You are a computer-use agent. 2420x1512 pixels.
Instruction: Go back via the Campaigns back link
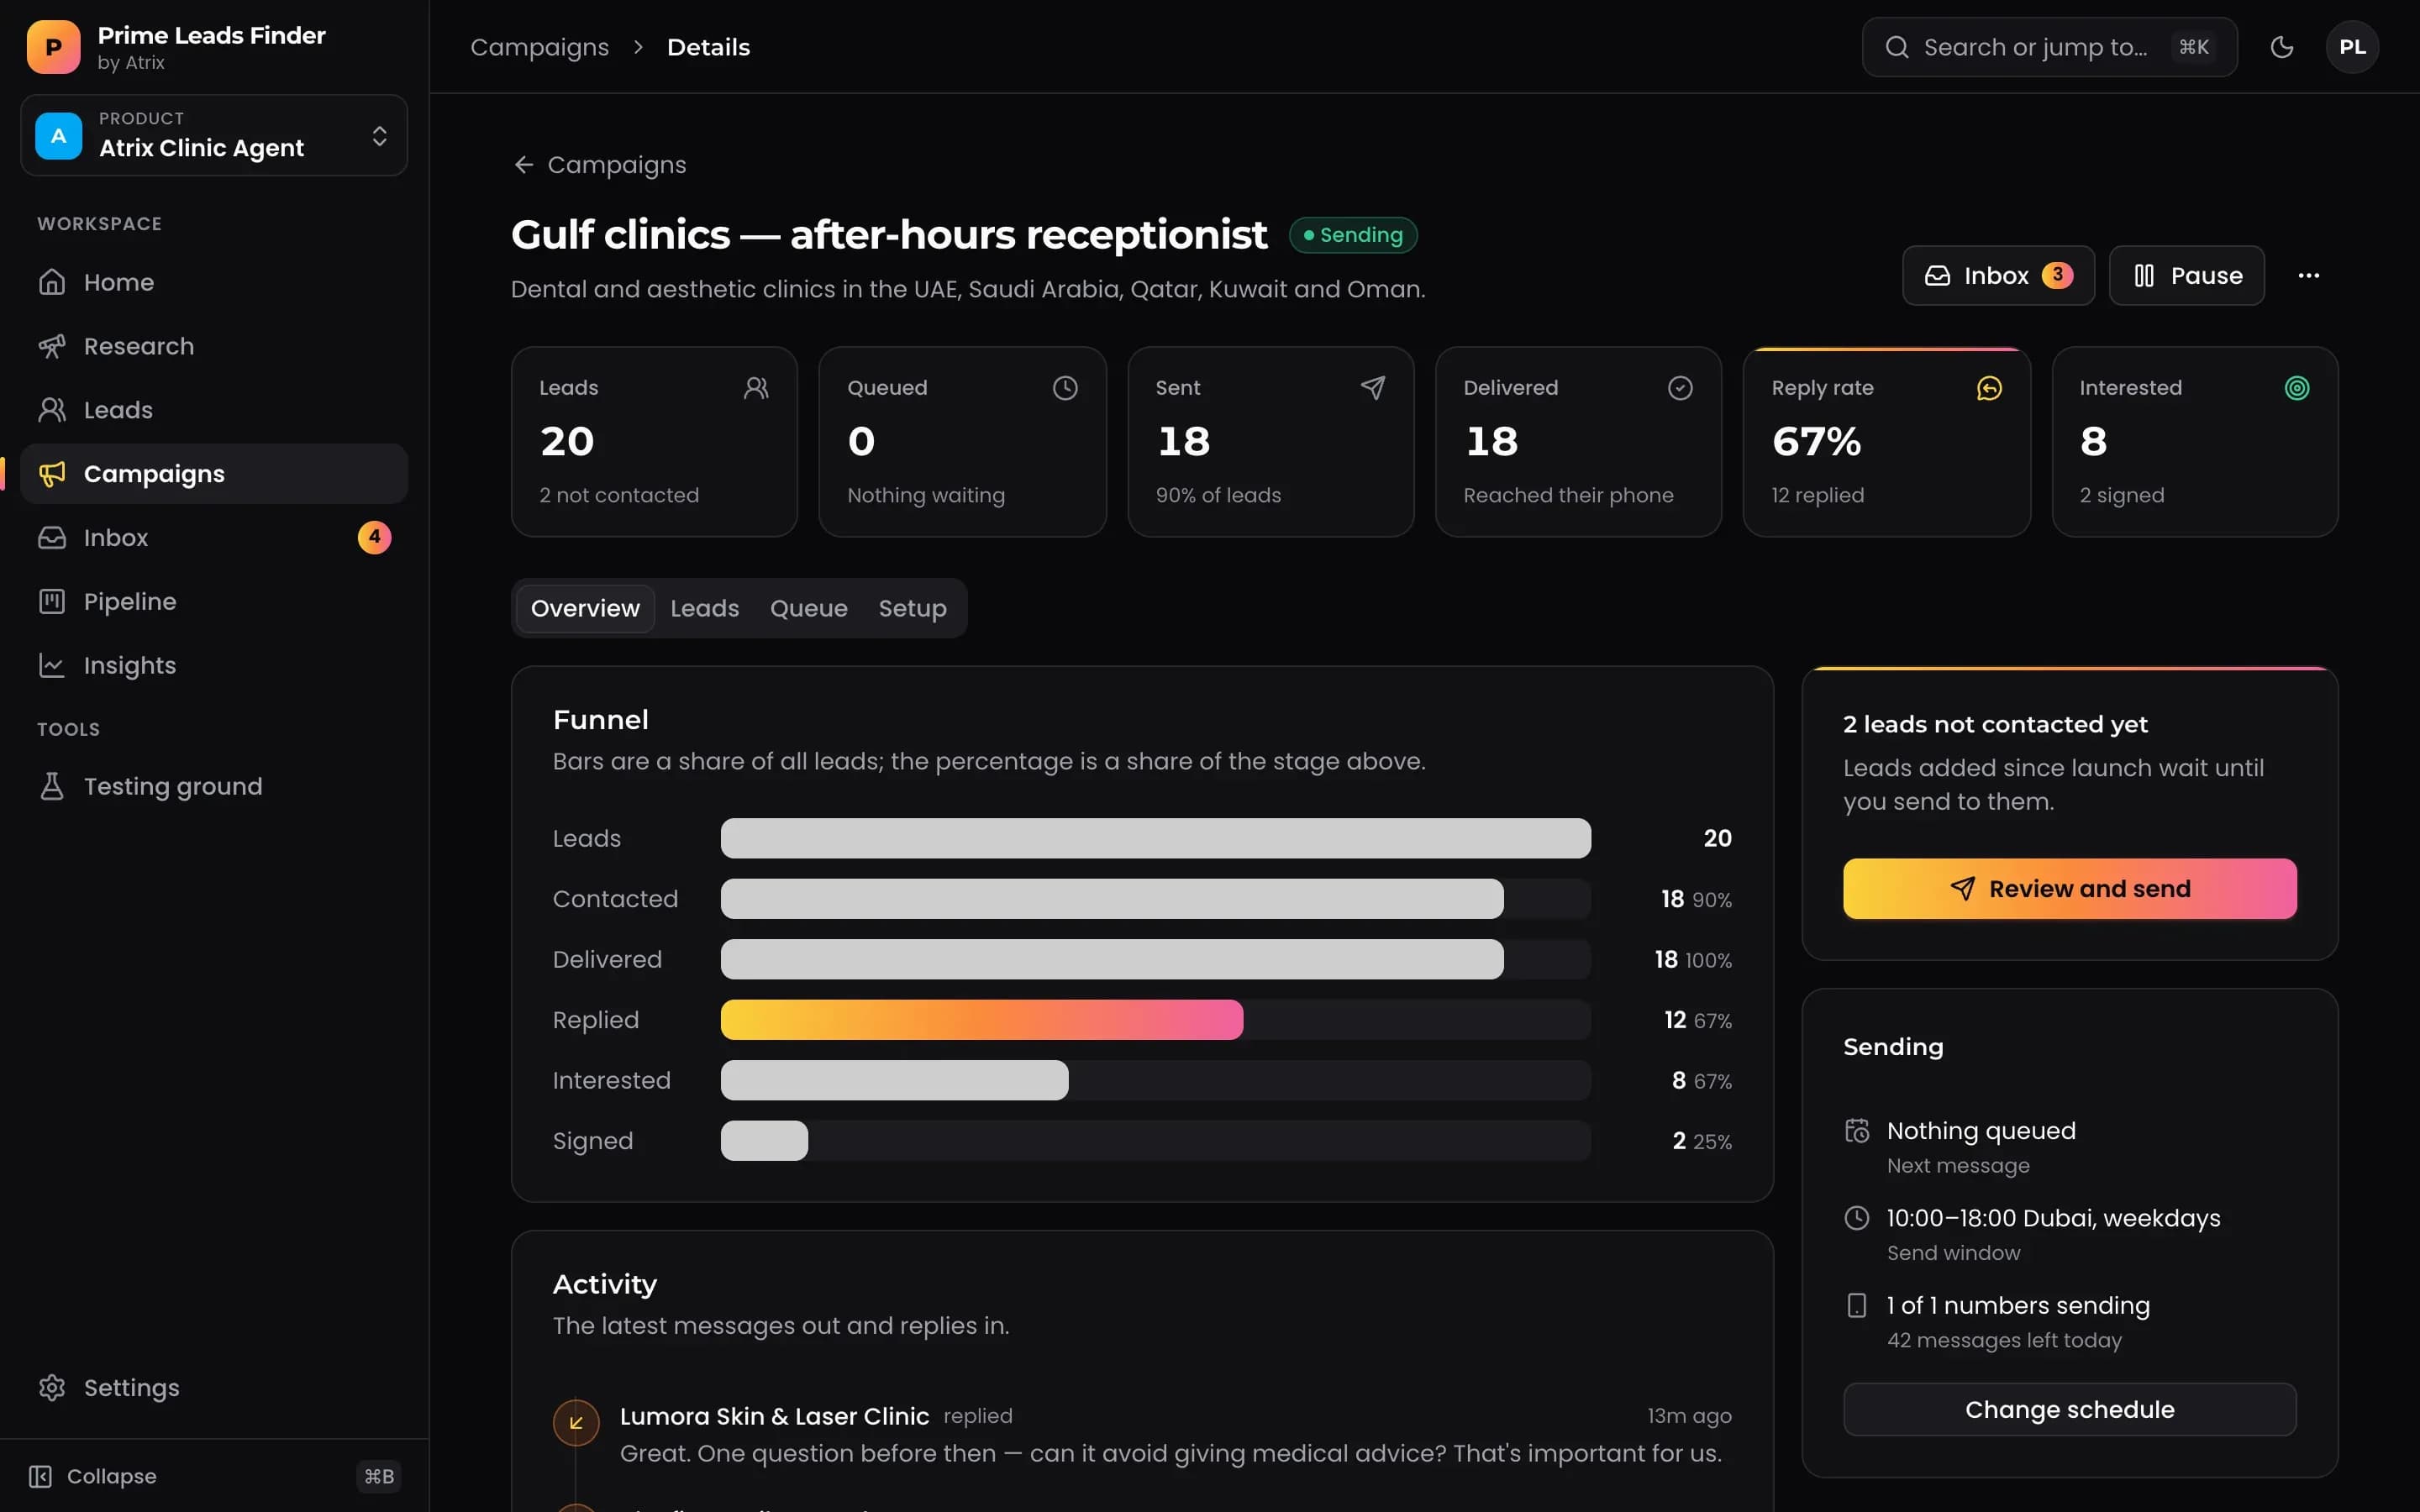pyautogui.click(x=600, y=165)
